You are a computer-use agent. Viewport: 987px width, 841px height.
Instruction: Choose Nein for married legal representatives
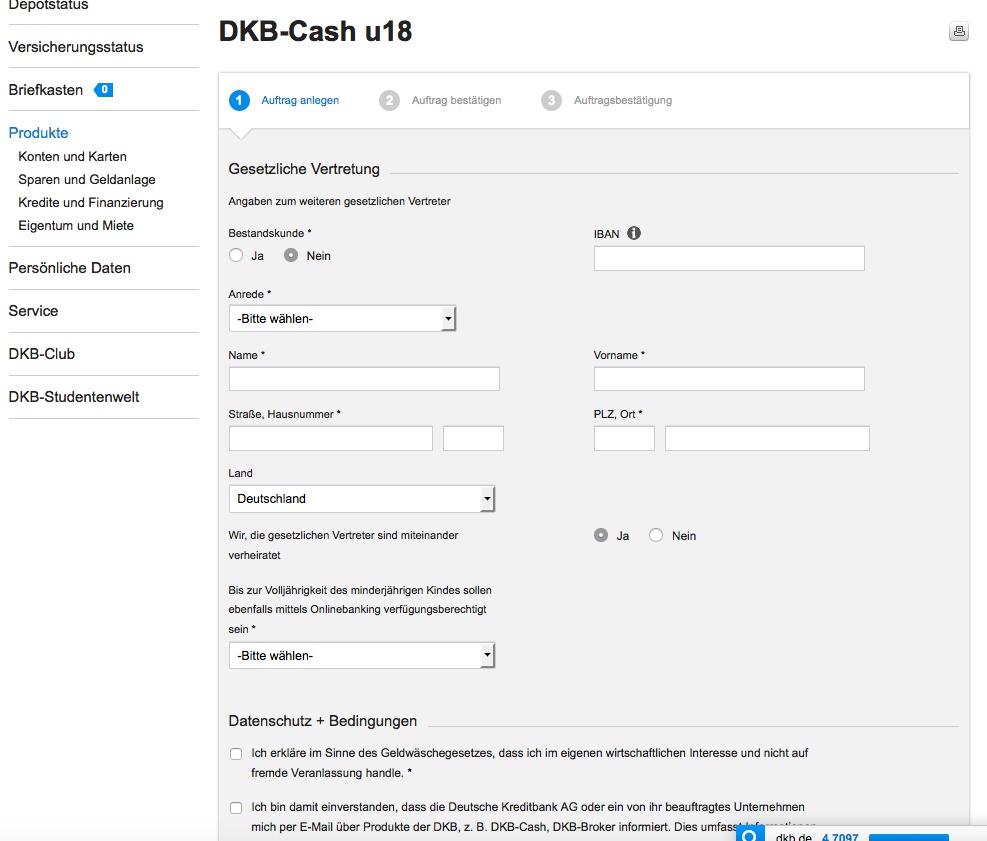pyautogui.click(x=656, y=535)
